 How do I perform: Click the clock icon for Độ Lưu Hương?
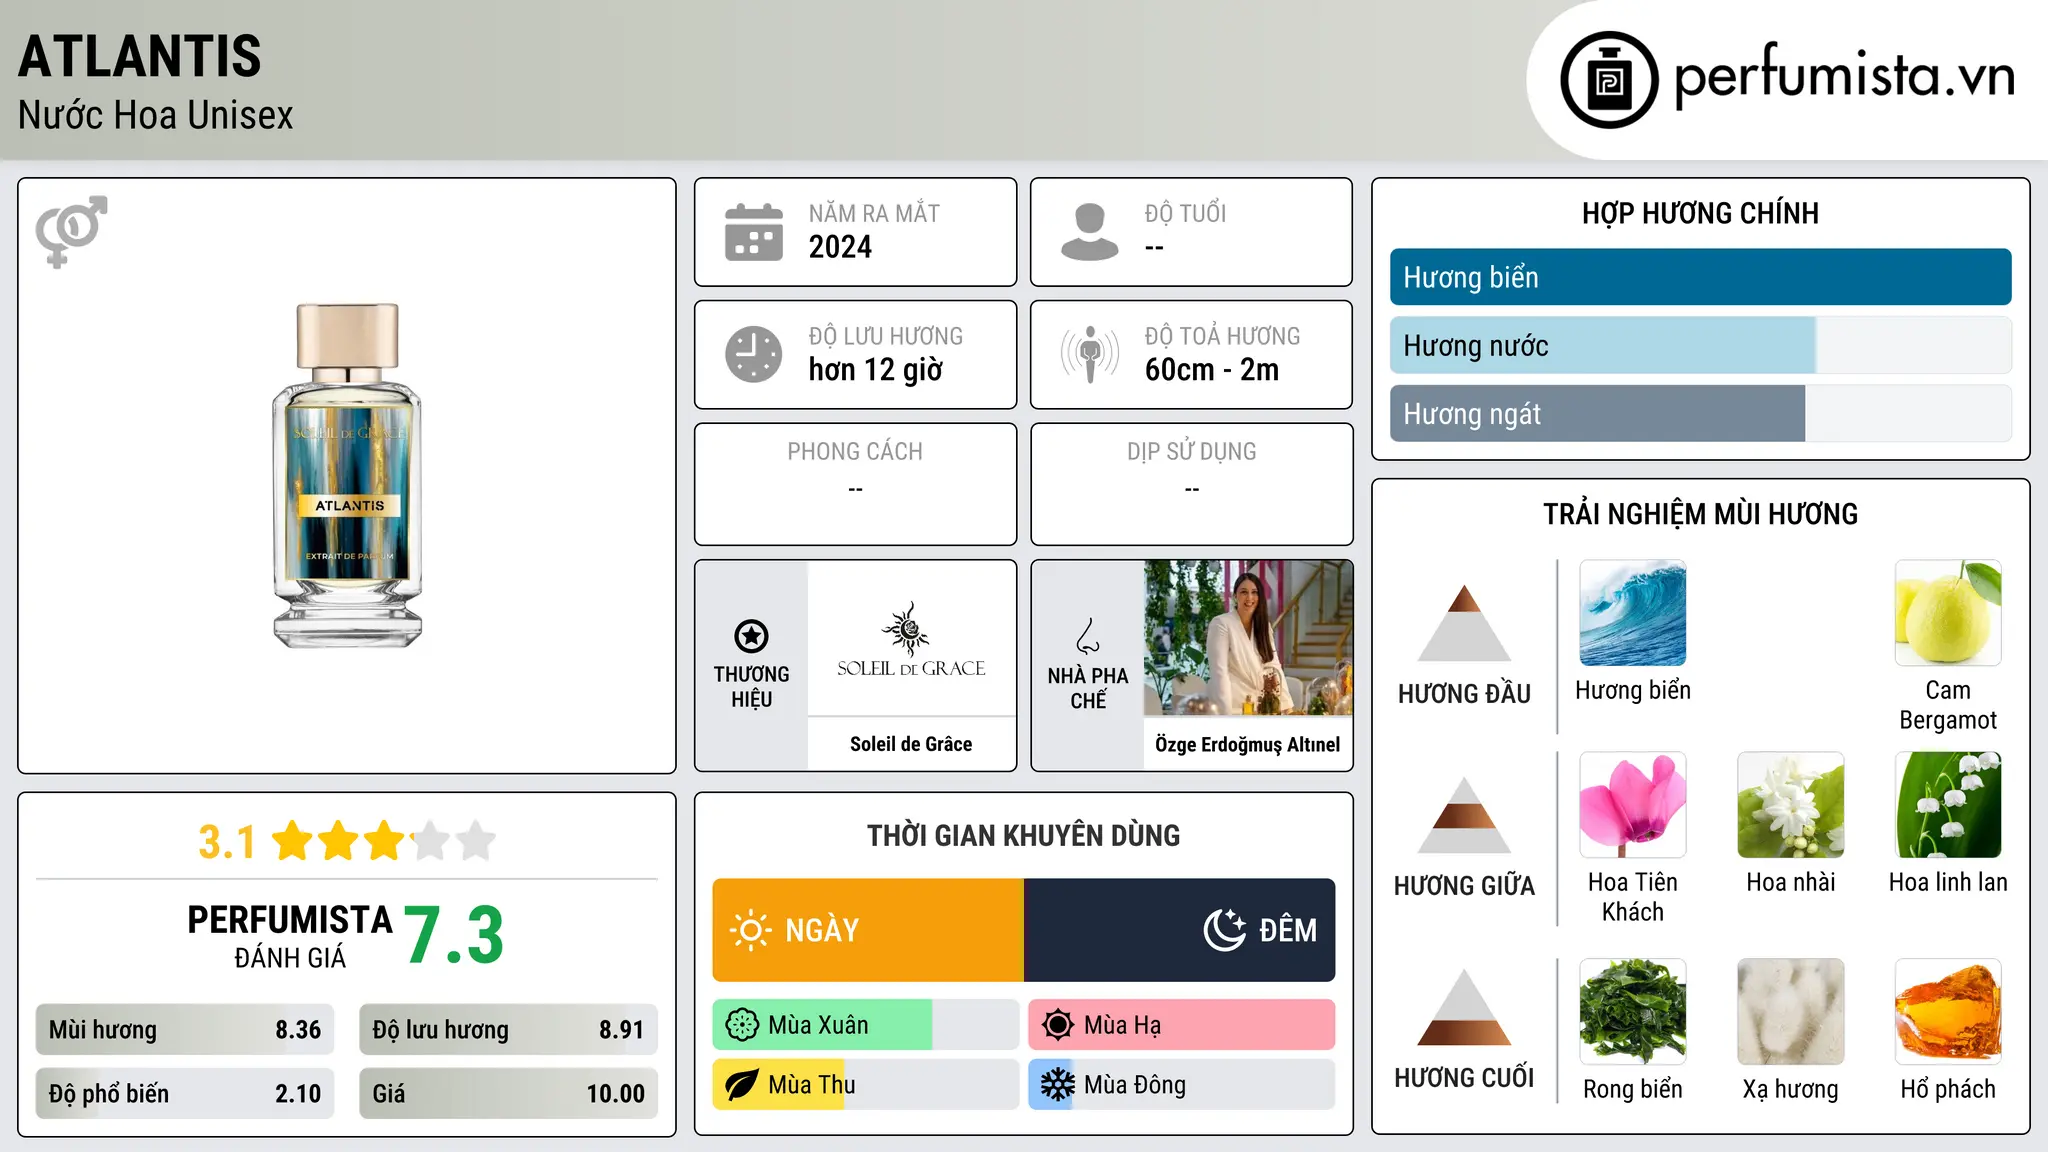tap(754, 354)
